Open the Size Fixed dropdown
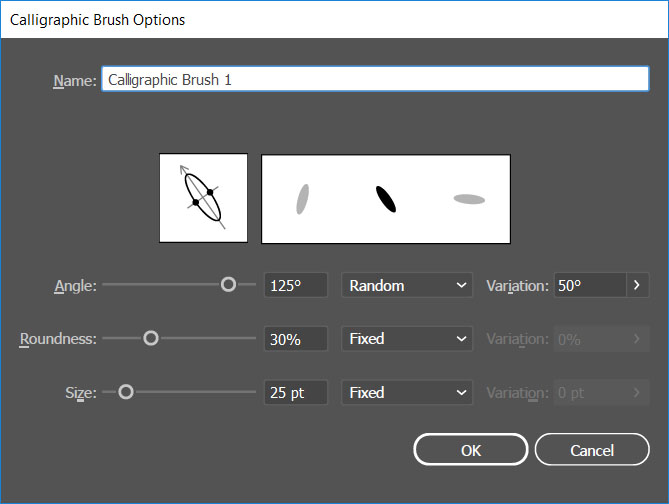 point(407,393)
